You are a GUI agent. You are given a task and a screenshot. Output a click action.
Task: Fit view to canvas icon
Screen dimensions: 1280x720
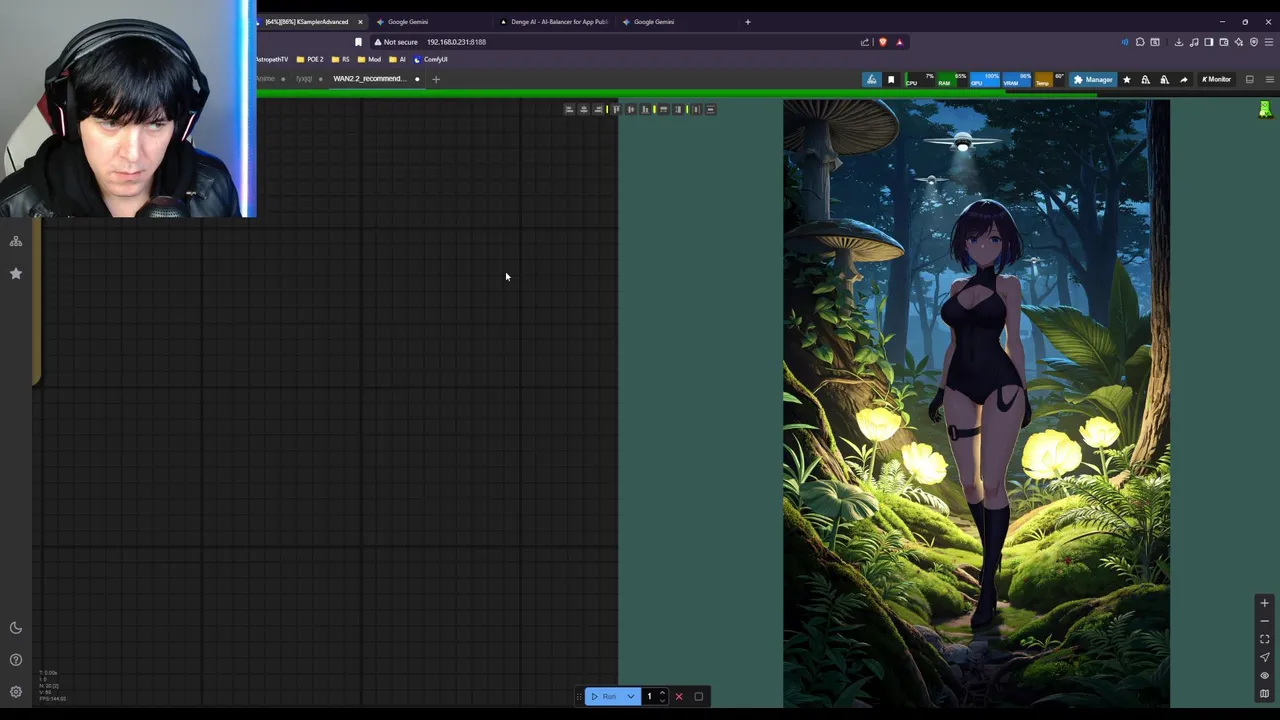(x=1264, y=639)
